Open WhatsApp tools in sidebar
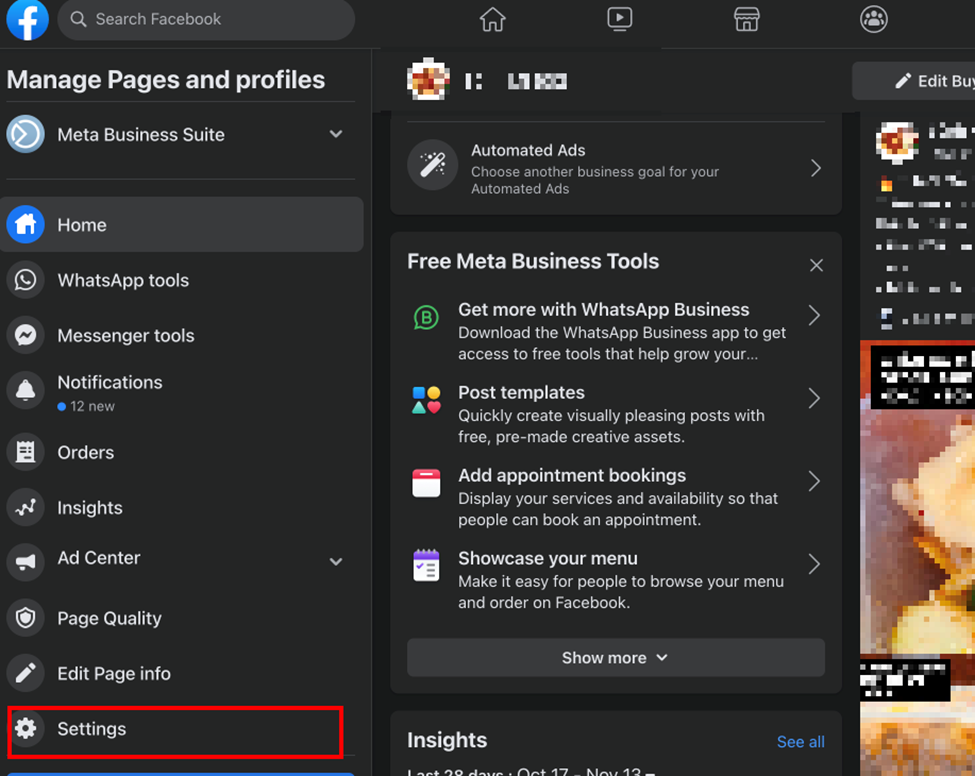The width and height of the screenshot is (975, 776). click(123, 280)
